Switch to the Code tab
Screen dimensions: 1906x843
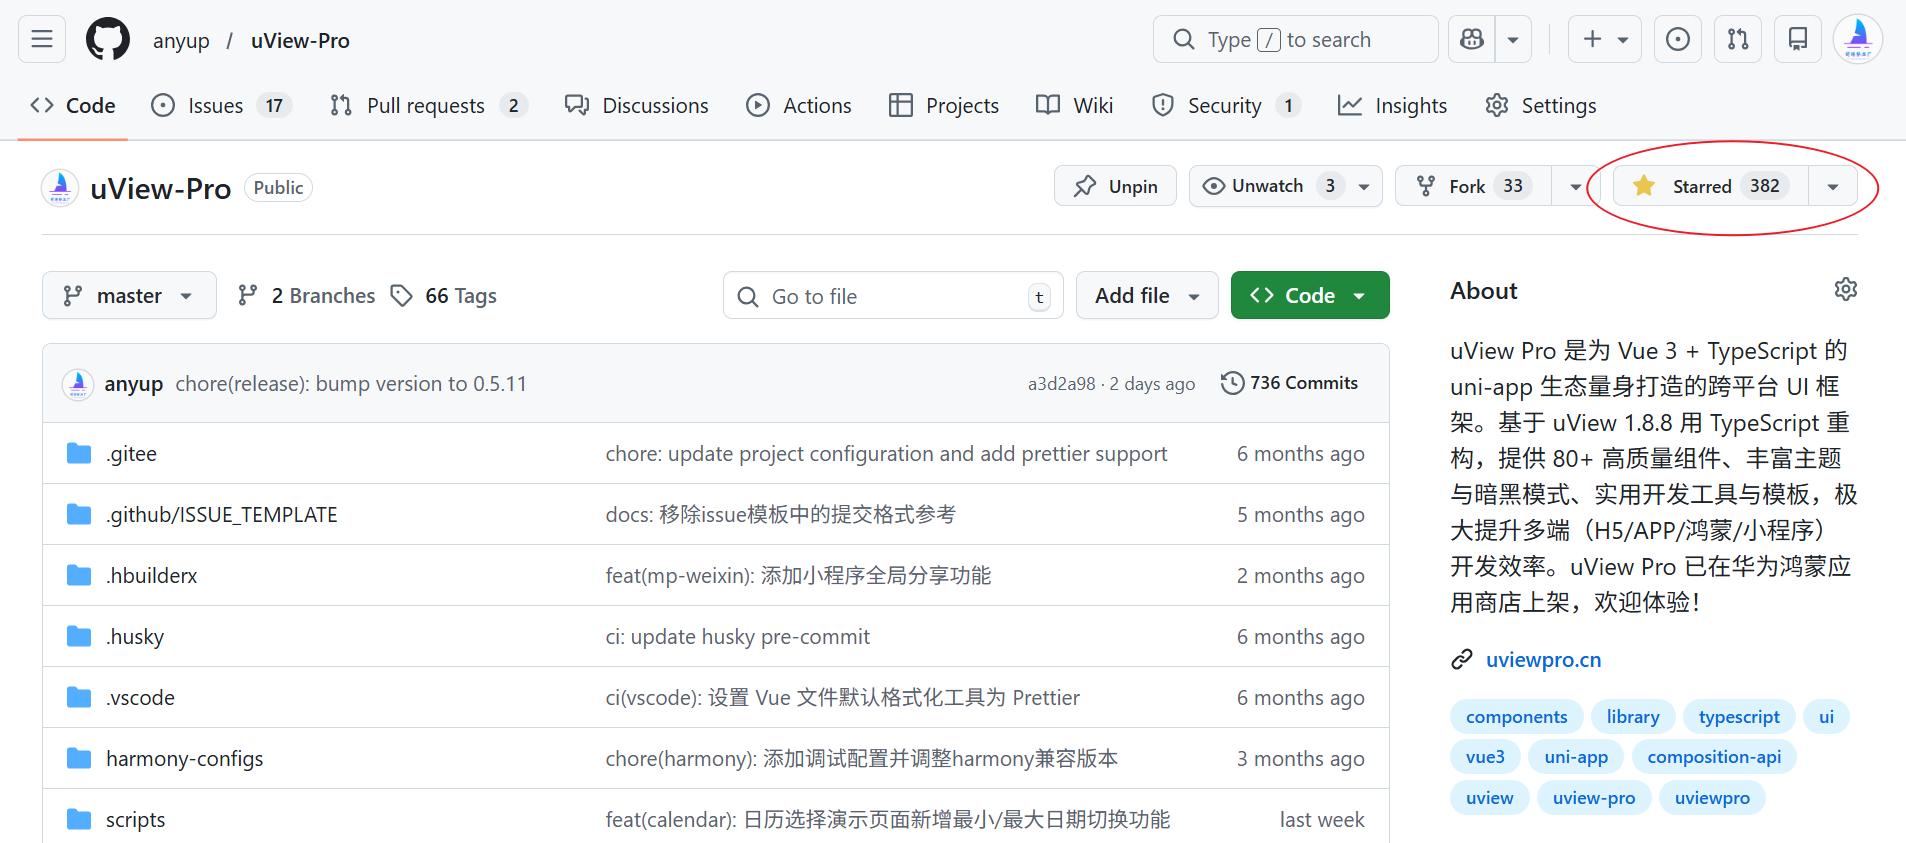click(x=73, y=105)
